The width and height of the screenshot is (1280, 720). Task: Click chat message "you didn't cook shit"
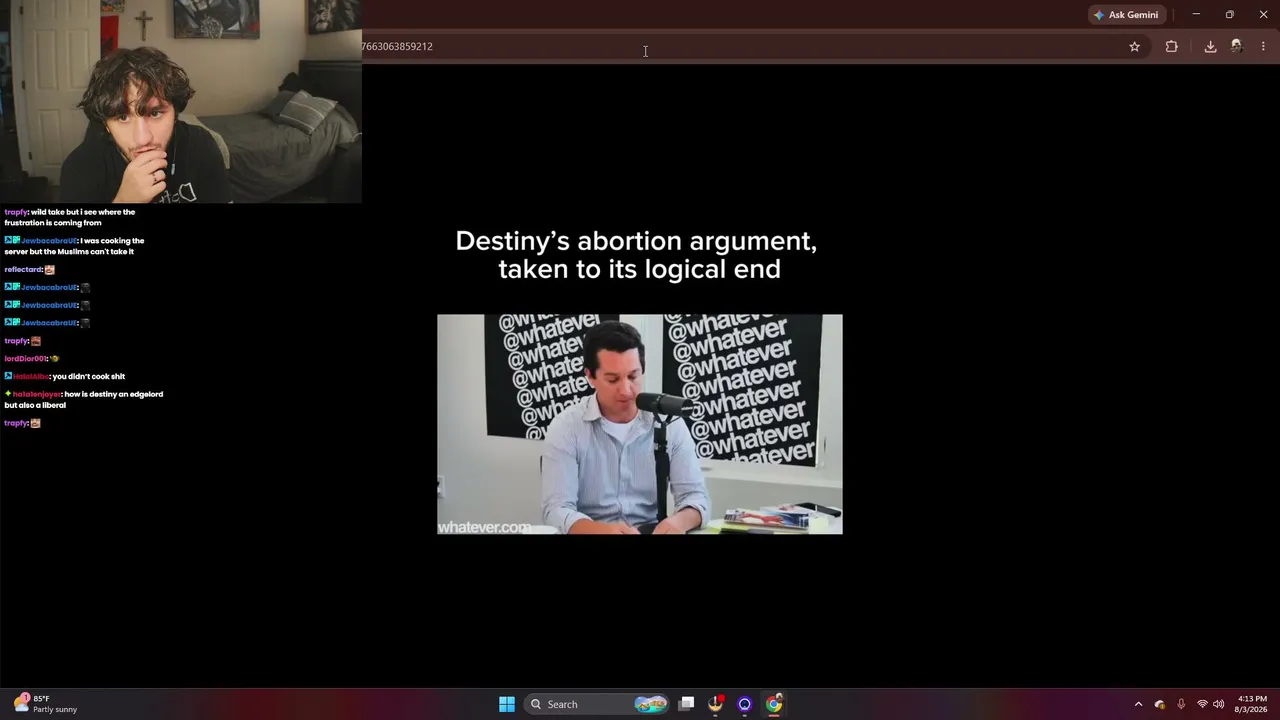[x=89, y=377]
